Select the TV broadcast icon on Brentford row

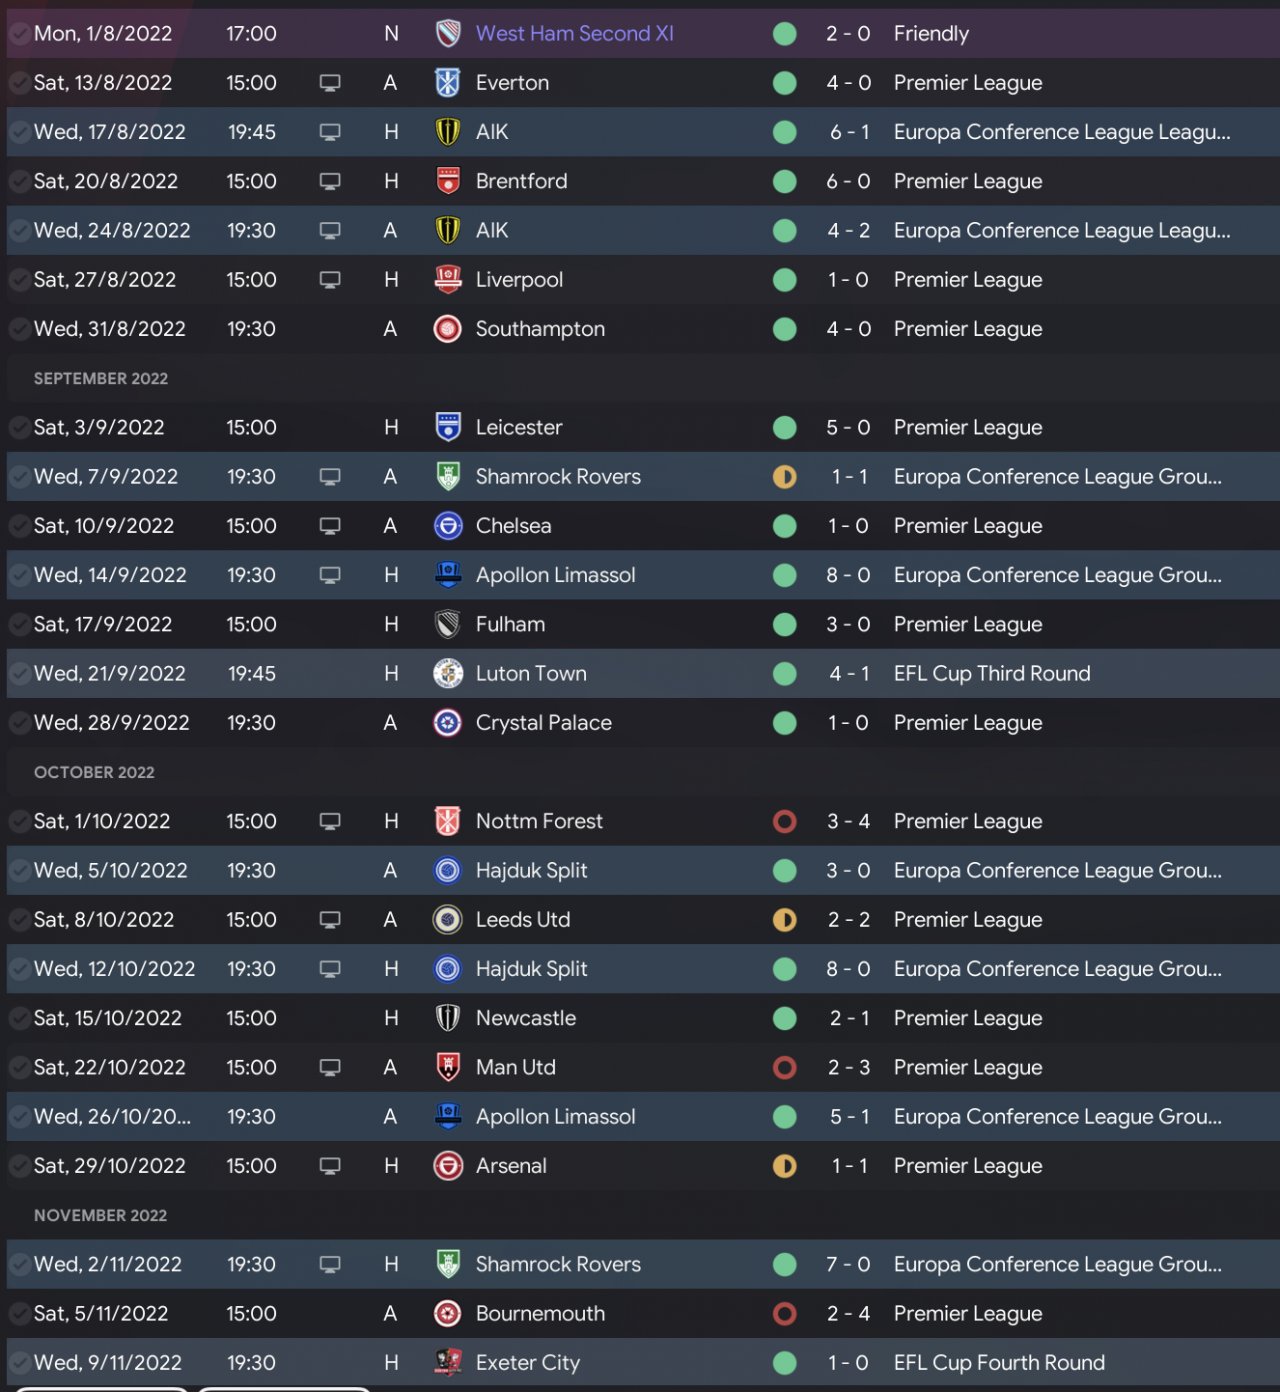[x=330, y=182]
